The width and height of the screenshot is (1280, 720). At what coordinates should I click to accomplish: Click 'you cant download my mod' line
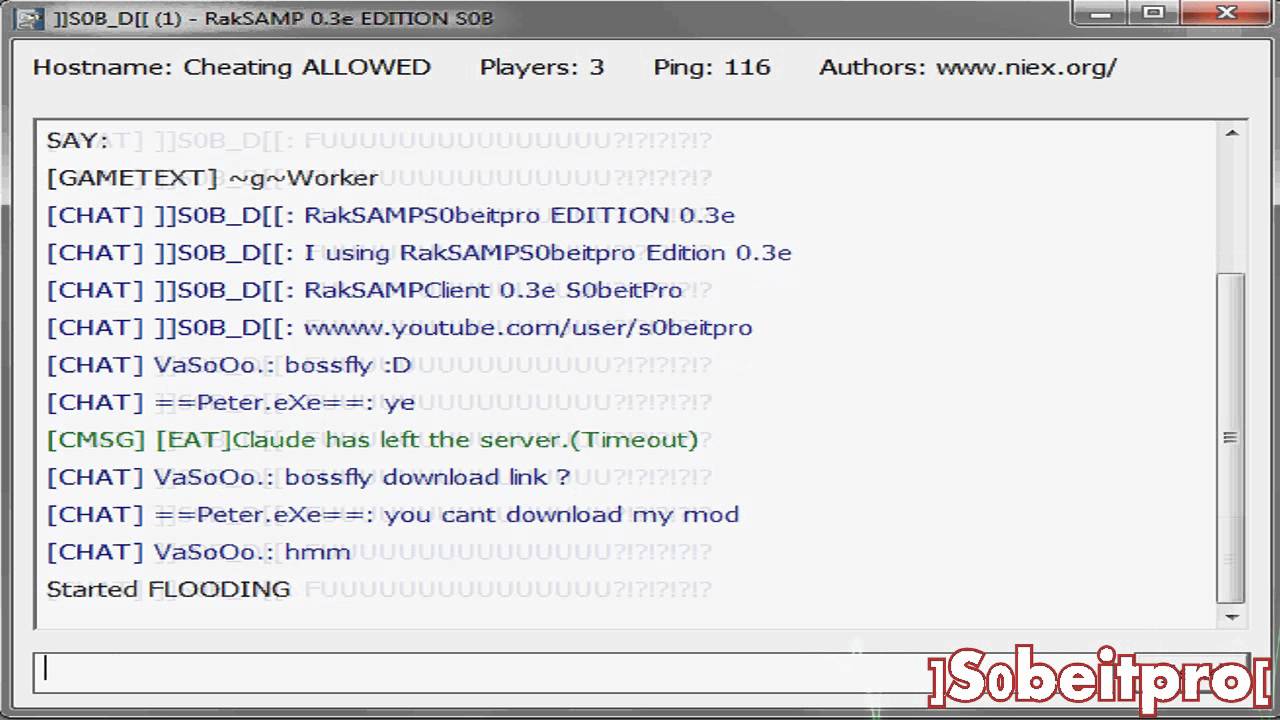click(x=393, y=515)
